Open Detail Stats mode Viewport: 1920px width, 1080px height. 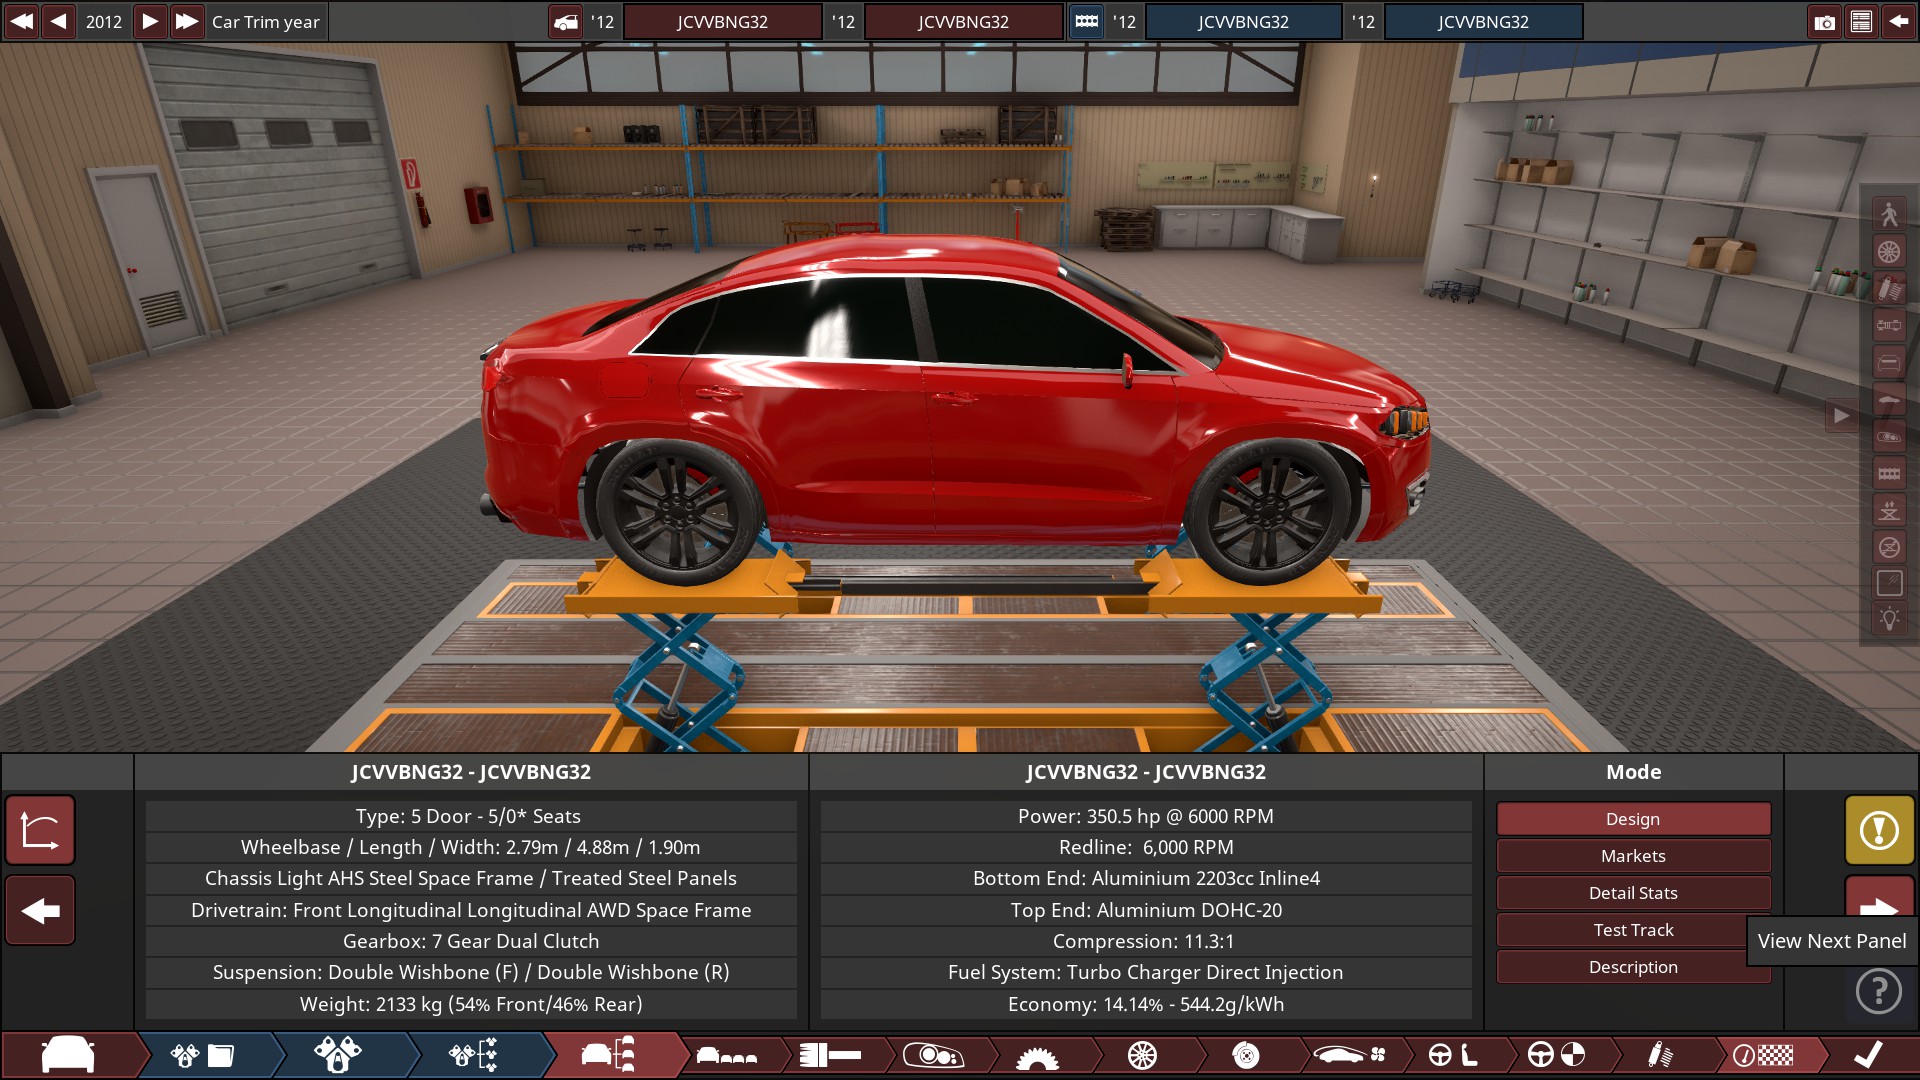[x=1633, y=893]
